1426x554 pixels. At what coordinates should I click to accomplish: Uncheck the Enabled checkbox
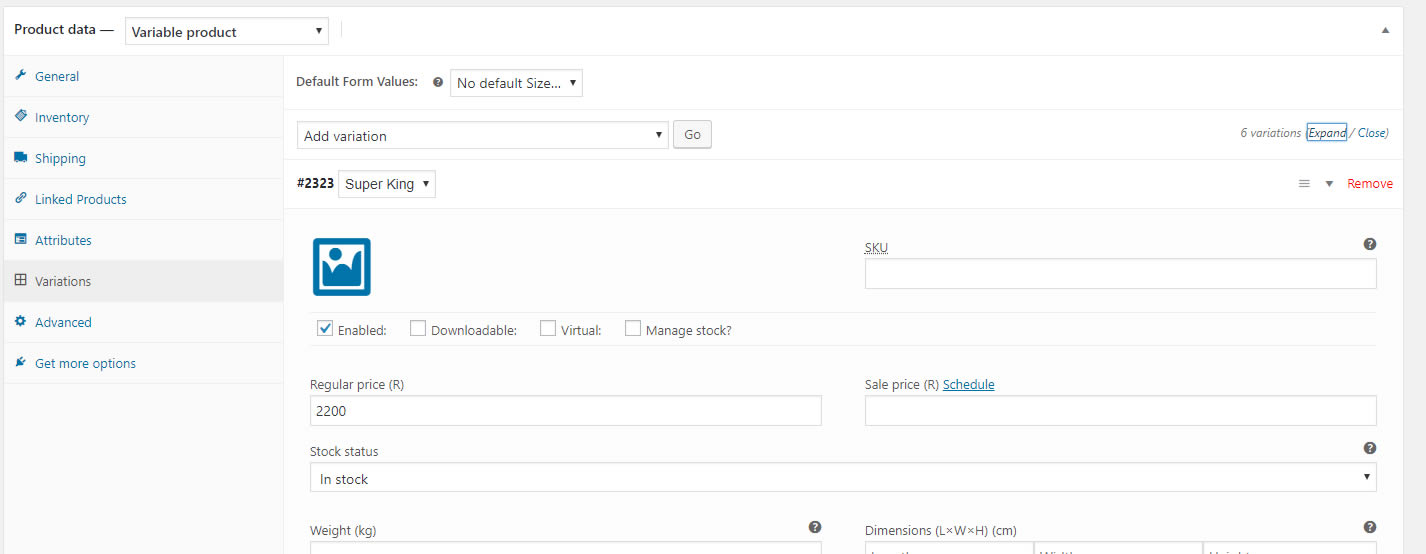[x=325, y=328]
